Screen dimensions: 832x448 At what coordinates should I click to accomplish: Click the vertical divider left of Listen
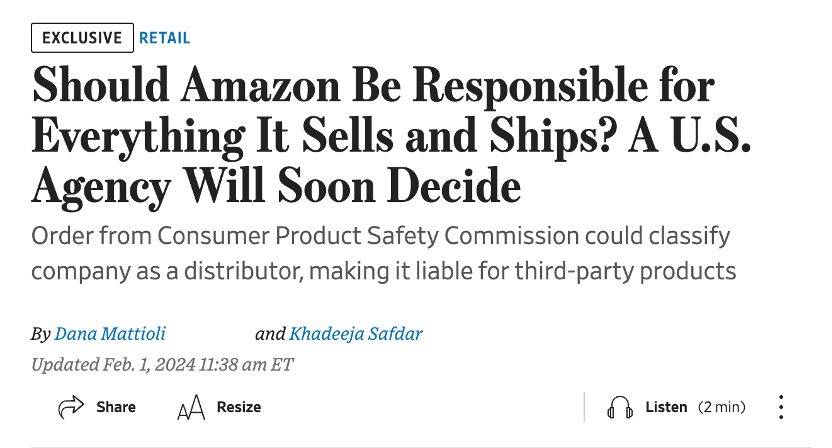pyautogui.click(x=584, y=407)
